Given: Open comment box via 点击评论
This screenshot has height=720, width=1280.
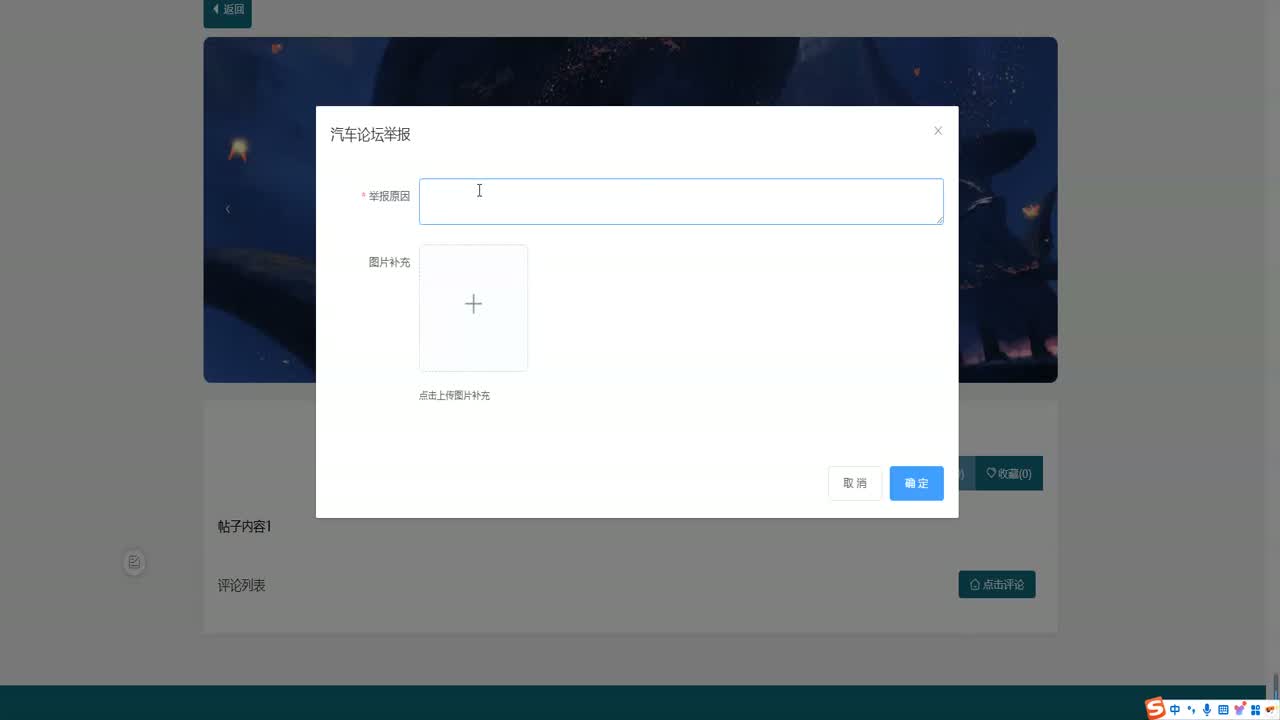Looking at the screenshot, I should point(997,584).
